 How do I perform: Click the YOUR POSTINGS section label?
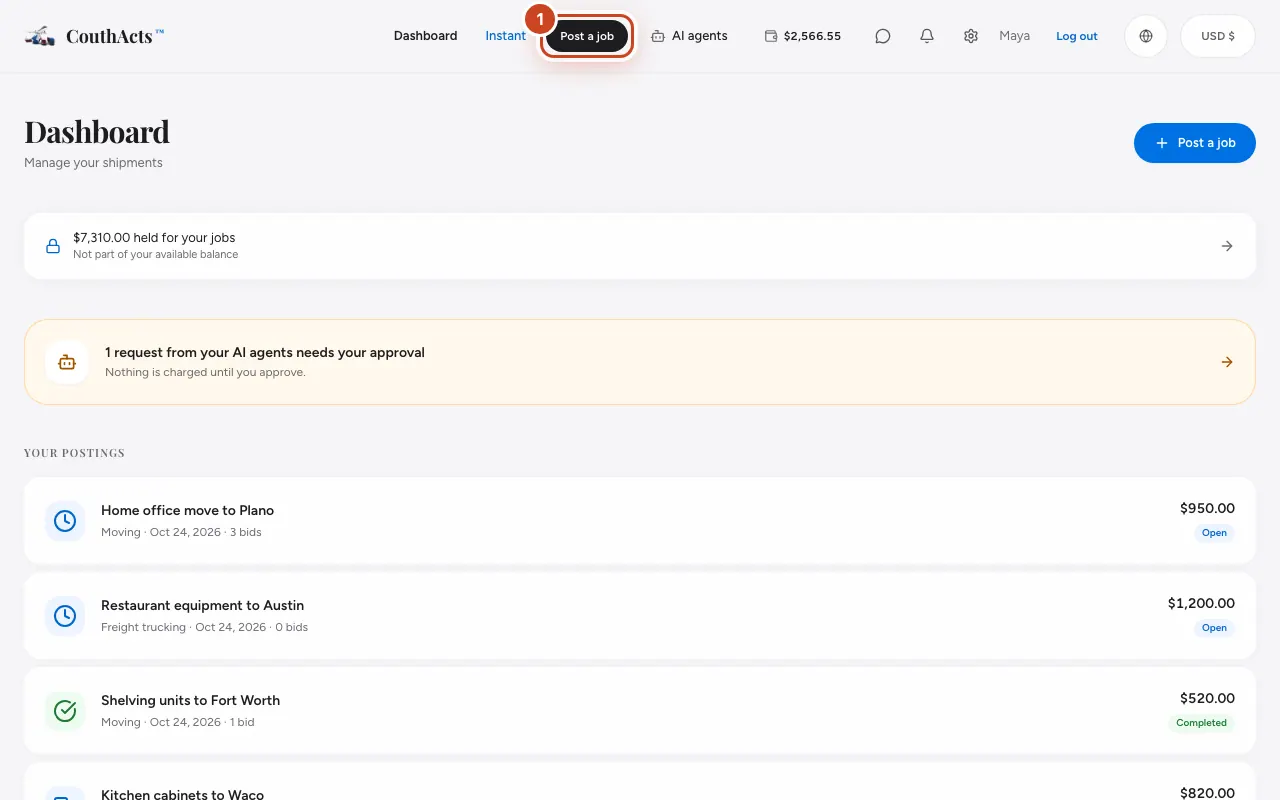[x=74, y=453]
